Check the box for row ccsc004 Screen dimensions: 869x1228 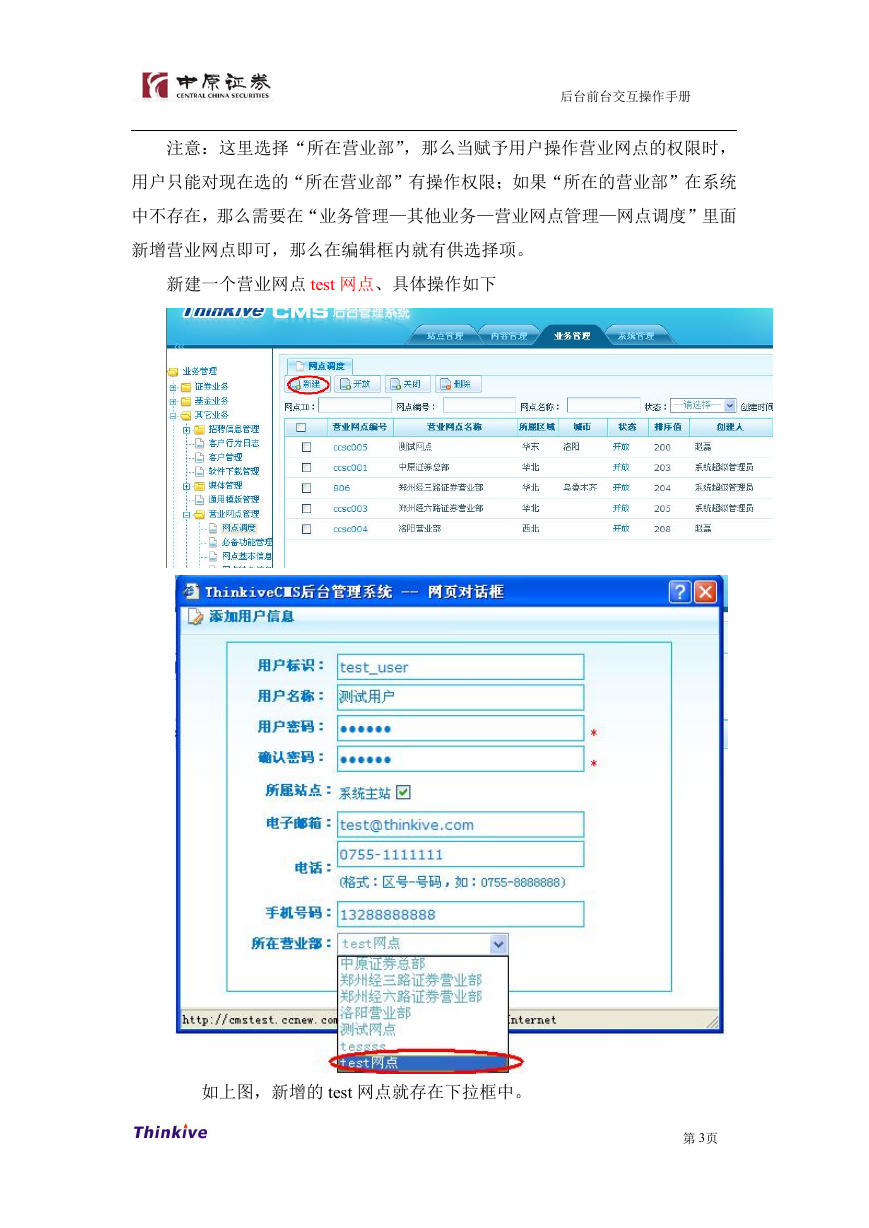tap(307, 528)
